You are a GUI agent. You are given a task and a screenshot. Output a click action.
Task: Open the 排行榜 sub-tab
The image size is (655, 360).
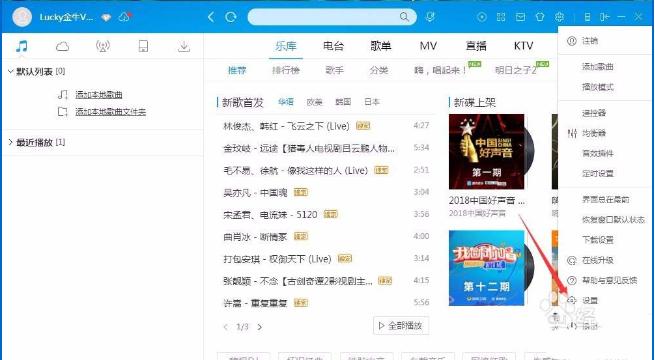(x=286, y=70)
